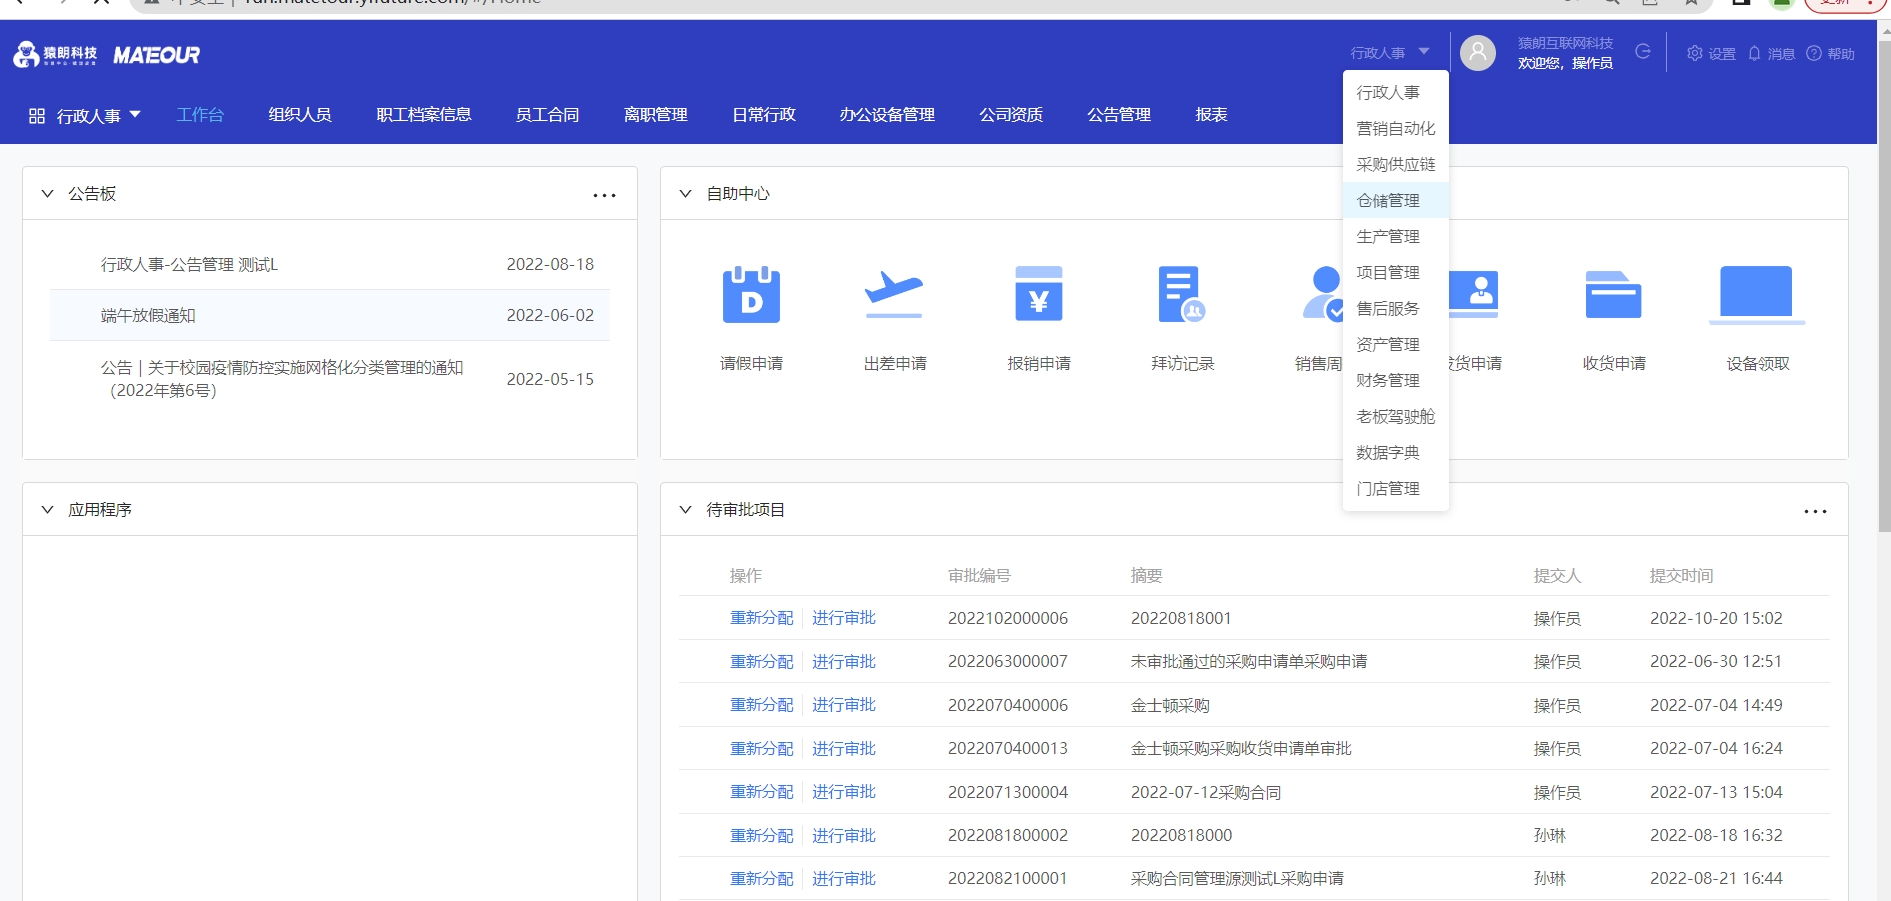Open 关于校园疫情防控 announcement

[282, 379]
